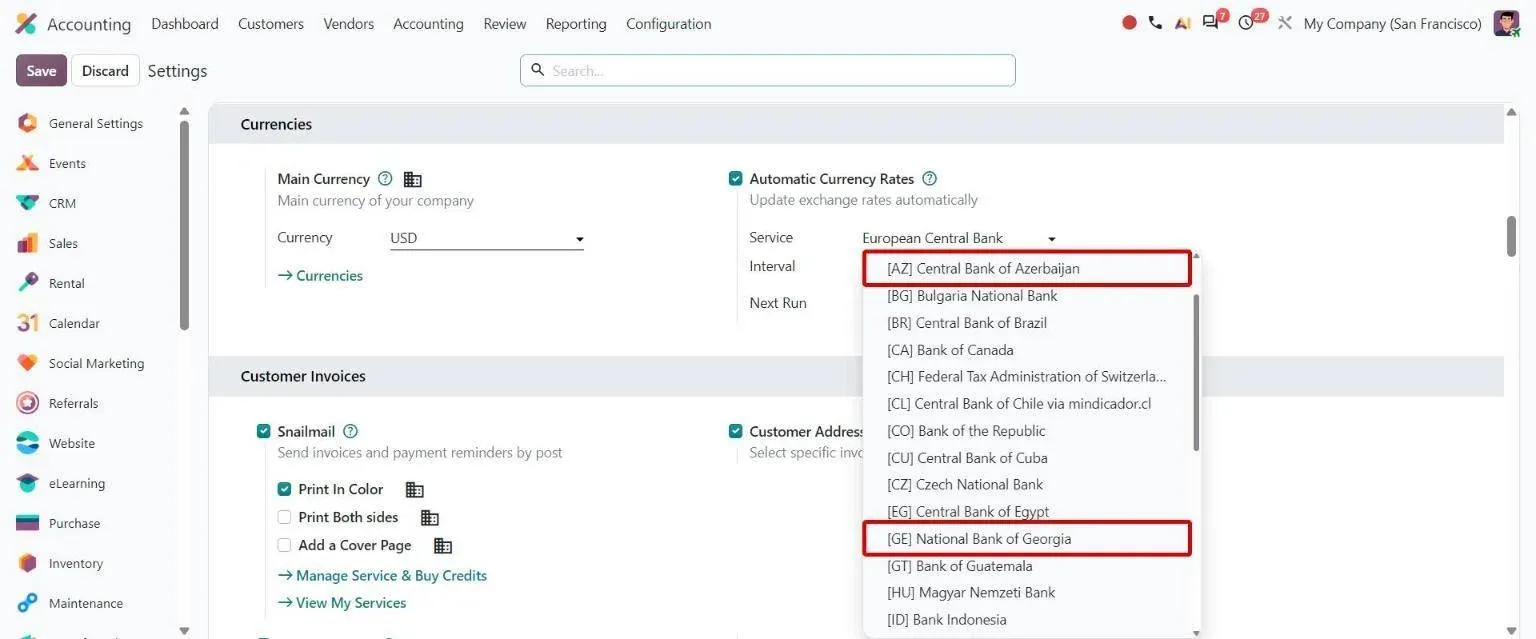Toggle the Automatic Currency Rates checkbox

coord(736,179)
